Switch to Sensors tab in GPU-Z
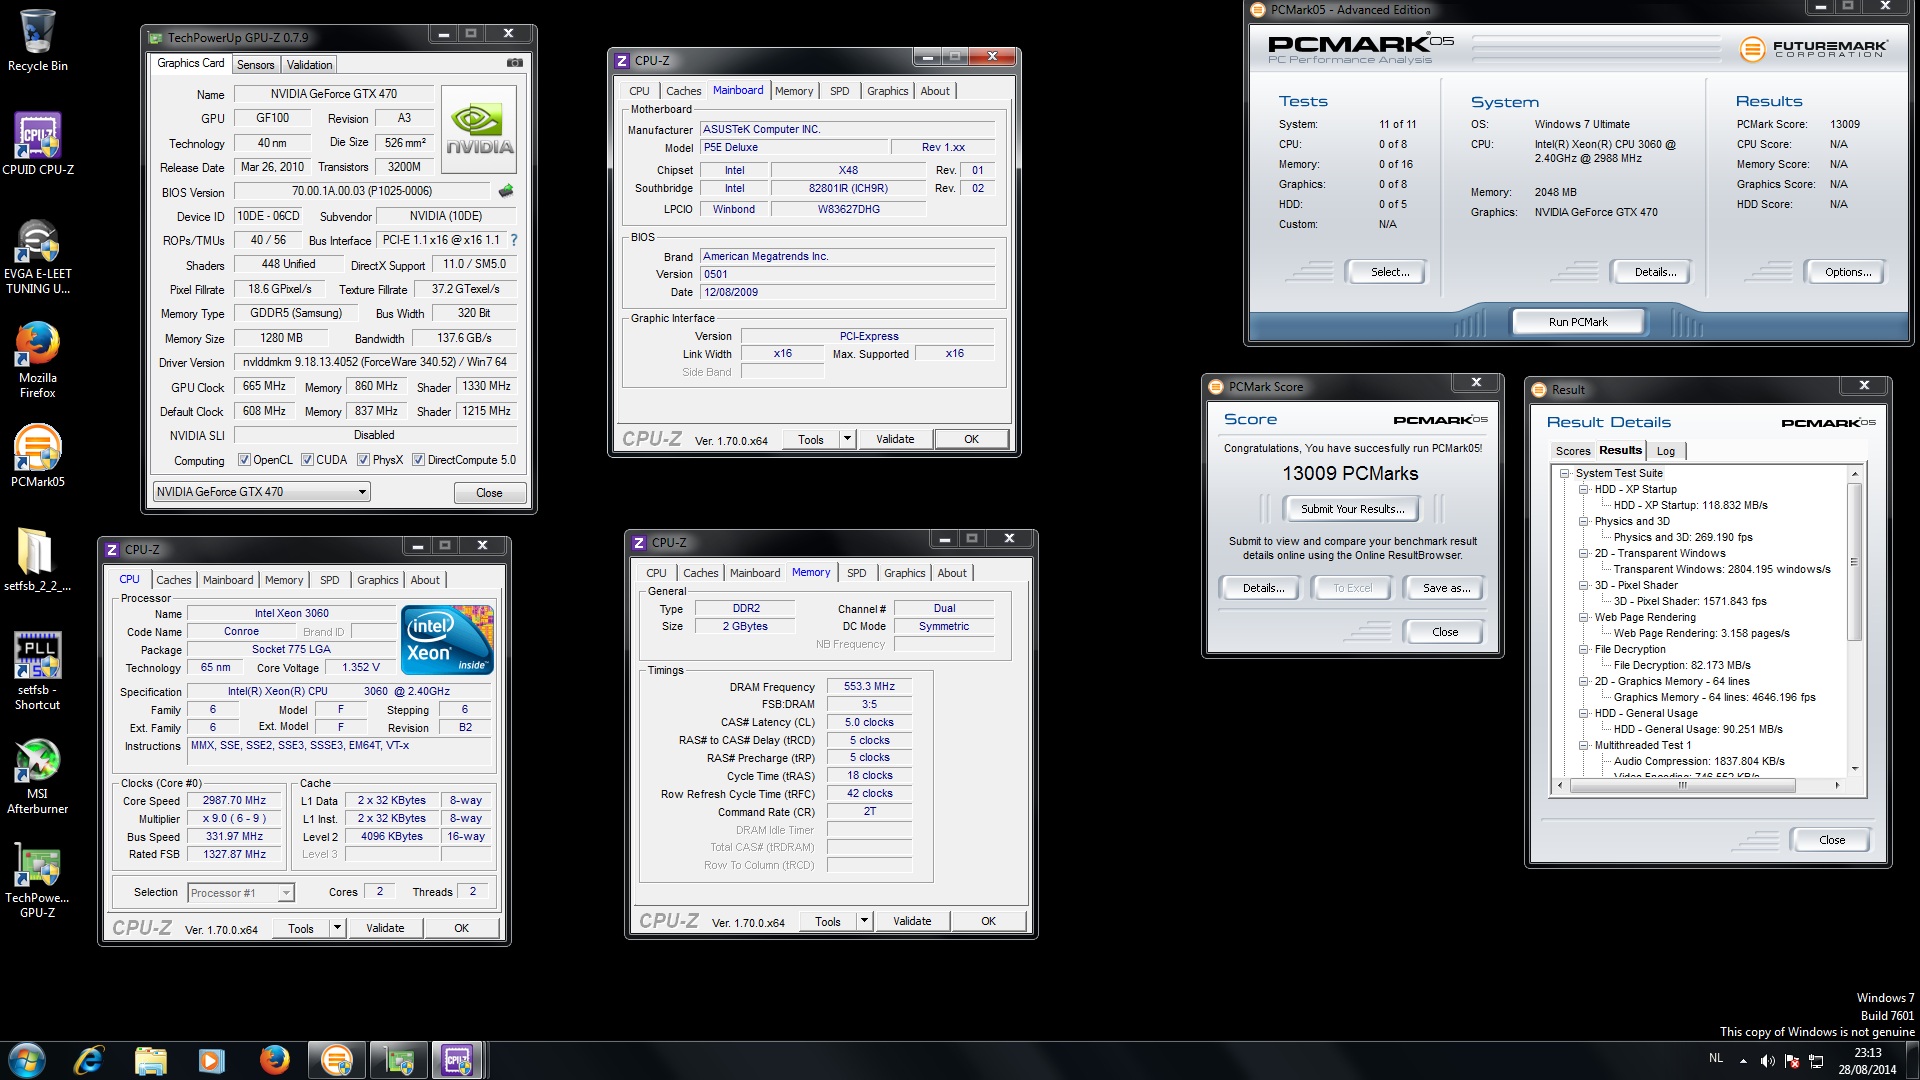1920x1080 pixels. pyautogui.click(x=255, y=65)
